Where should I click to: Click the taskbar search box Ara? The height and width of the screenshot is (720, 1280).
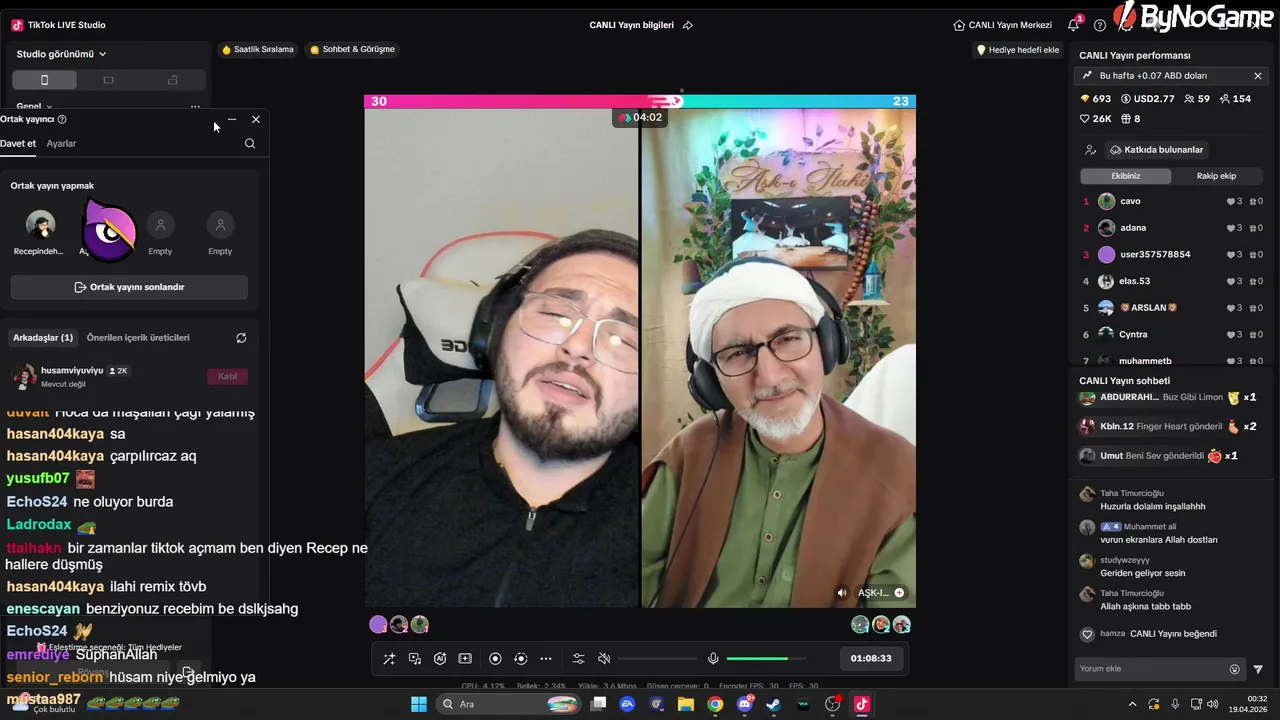pos(509,704)
